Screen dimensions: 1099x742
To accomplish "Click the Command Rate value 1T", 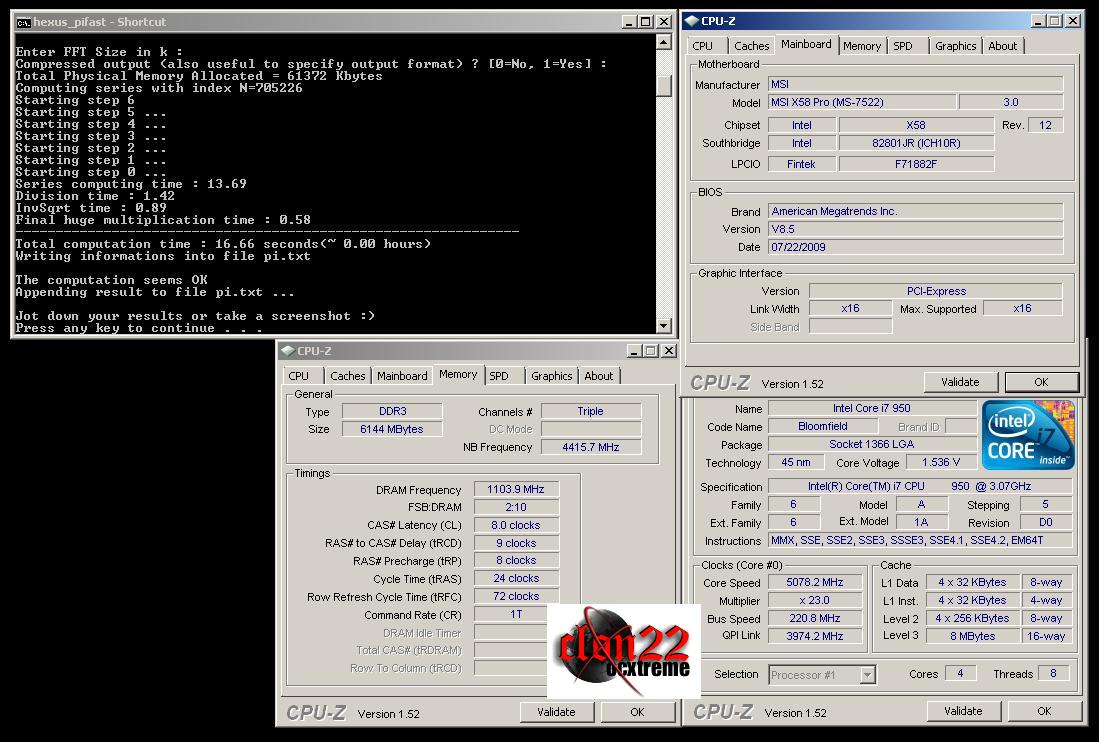I will (516, 614).
